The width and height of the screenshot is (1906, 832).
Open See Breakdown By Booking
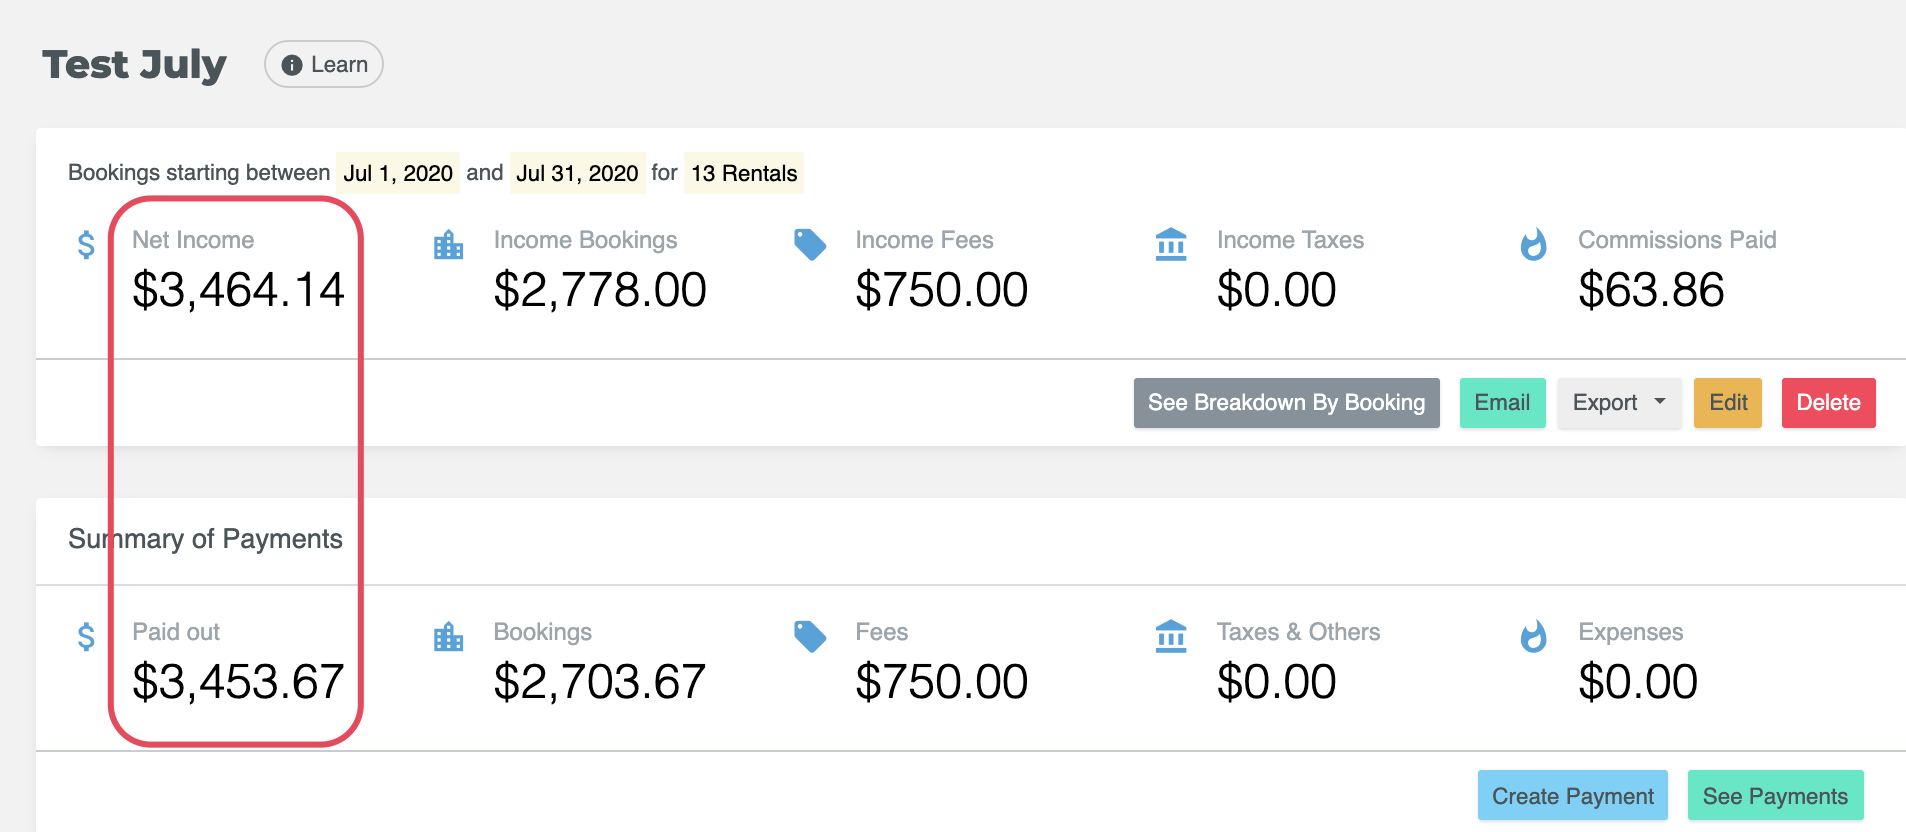click(1286, 403)
